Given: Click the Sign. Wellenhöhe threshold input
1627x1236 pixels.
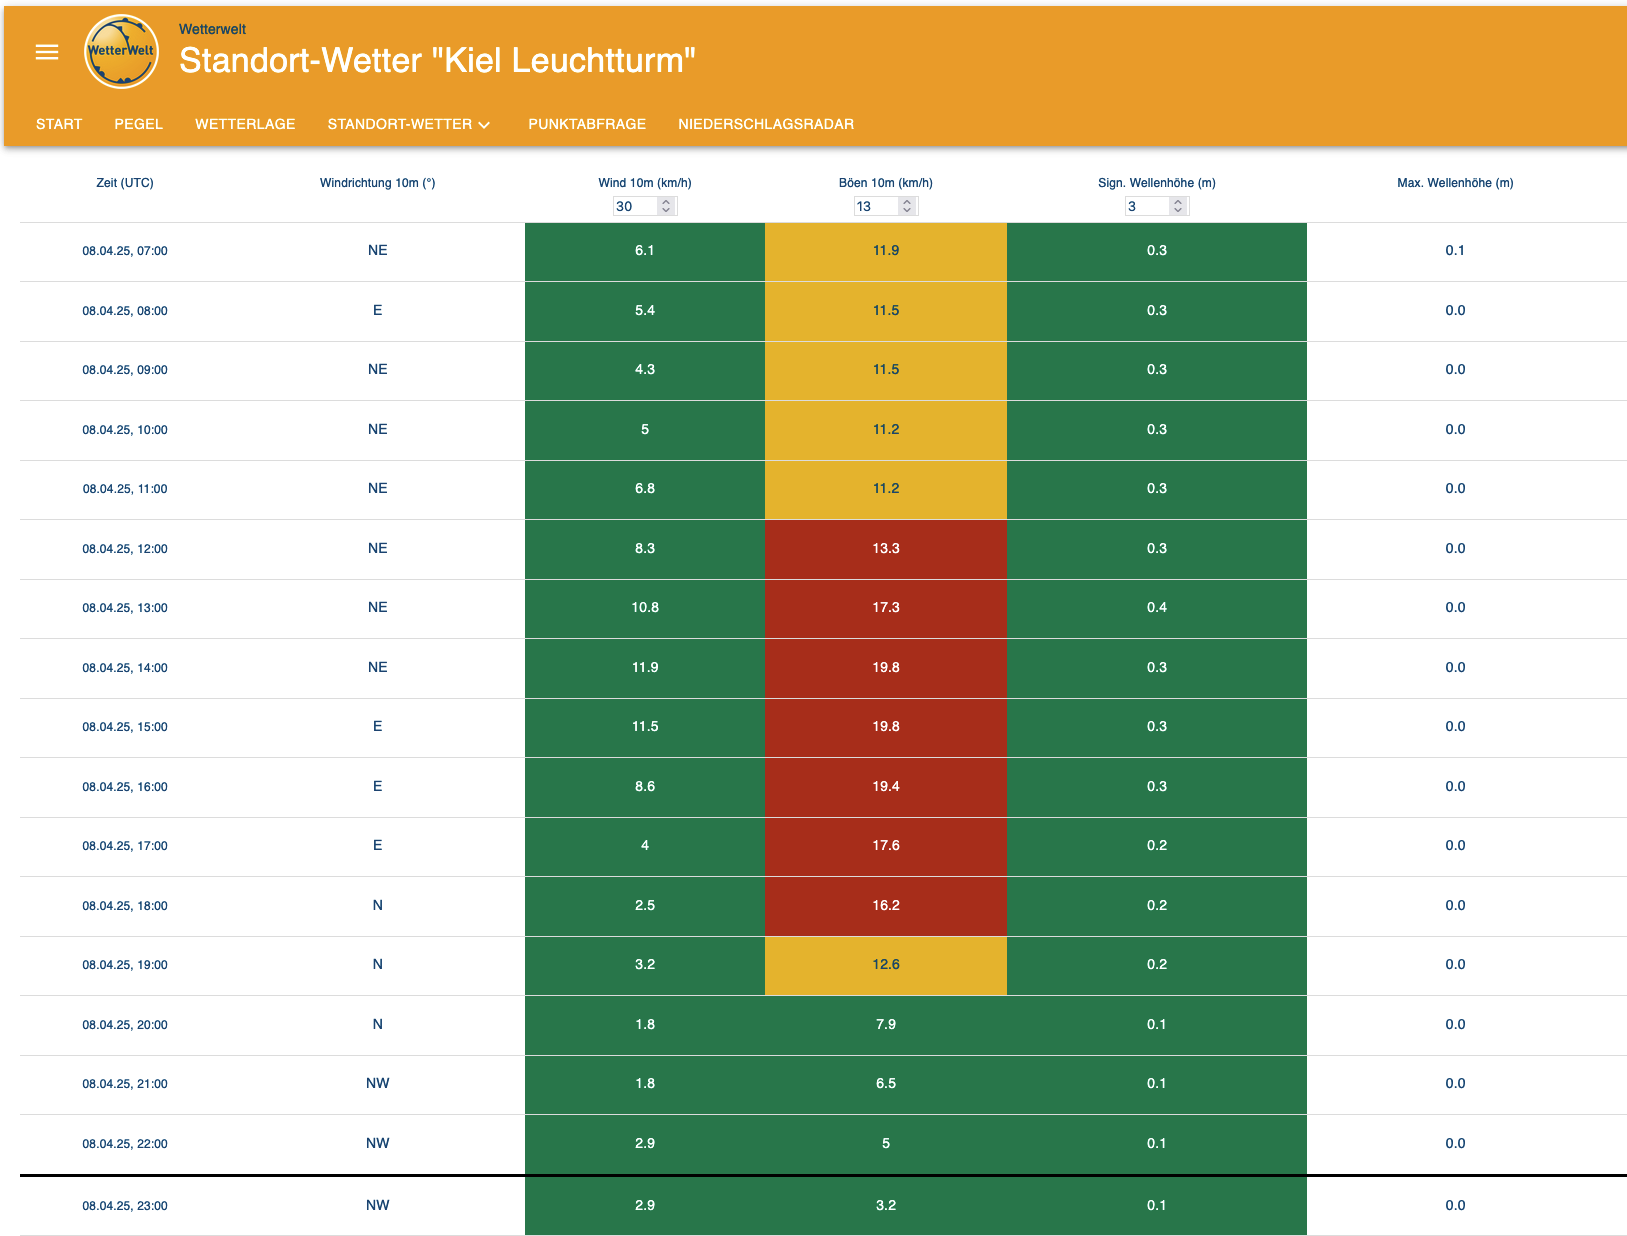Looking at the screenshot, I should (1145, 206).
